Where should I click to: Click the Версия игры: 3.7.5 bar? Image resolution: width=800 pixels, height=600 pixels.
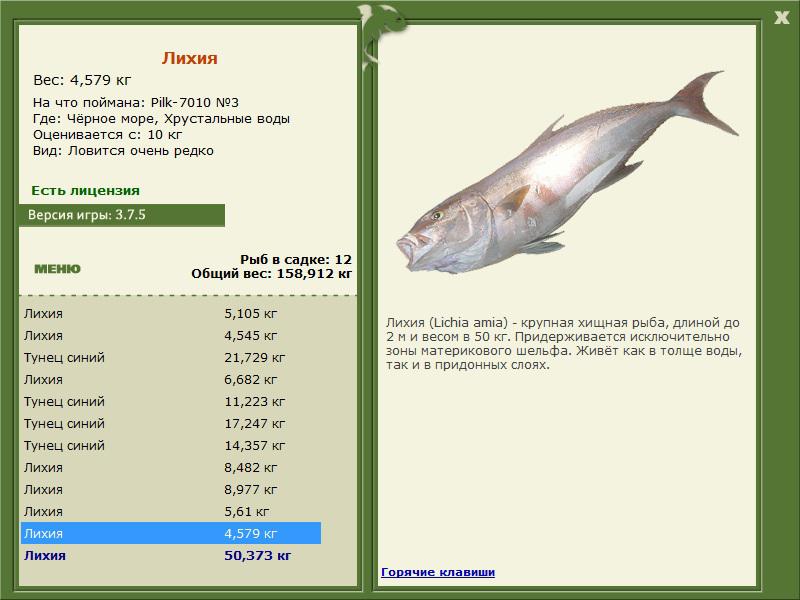point(122,215)
